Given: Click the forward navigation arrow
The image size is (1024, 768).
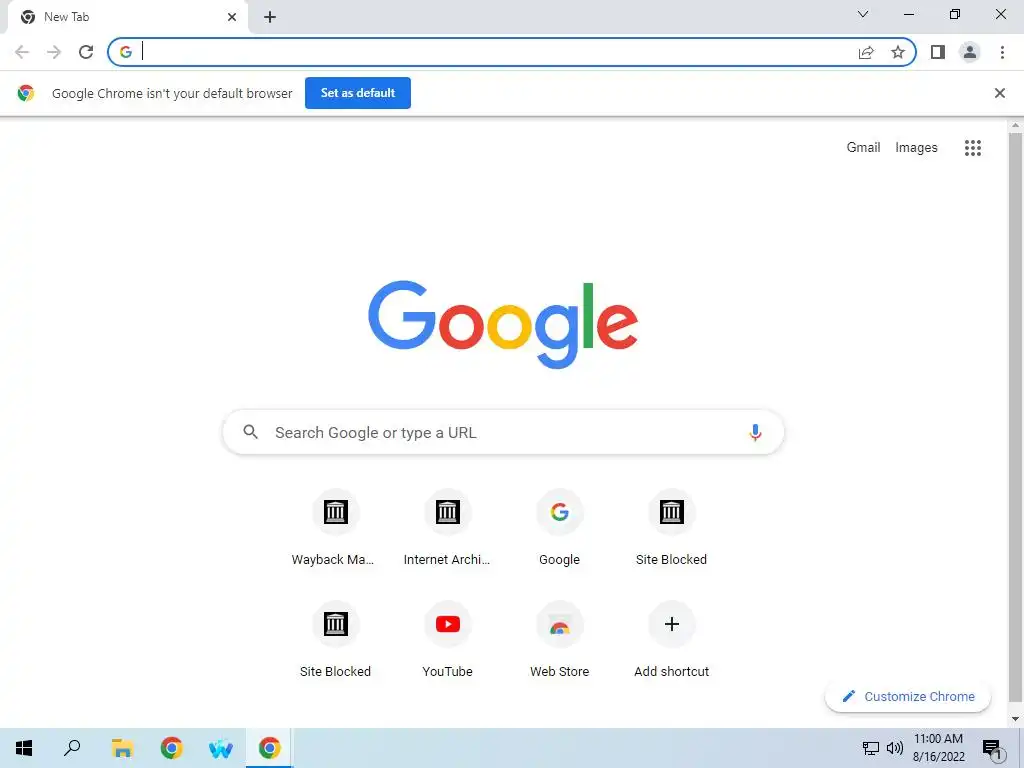Looking at the screenshot, I should click(54, 52).
